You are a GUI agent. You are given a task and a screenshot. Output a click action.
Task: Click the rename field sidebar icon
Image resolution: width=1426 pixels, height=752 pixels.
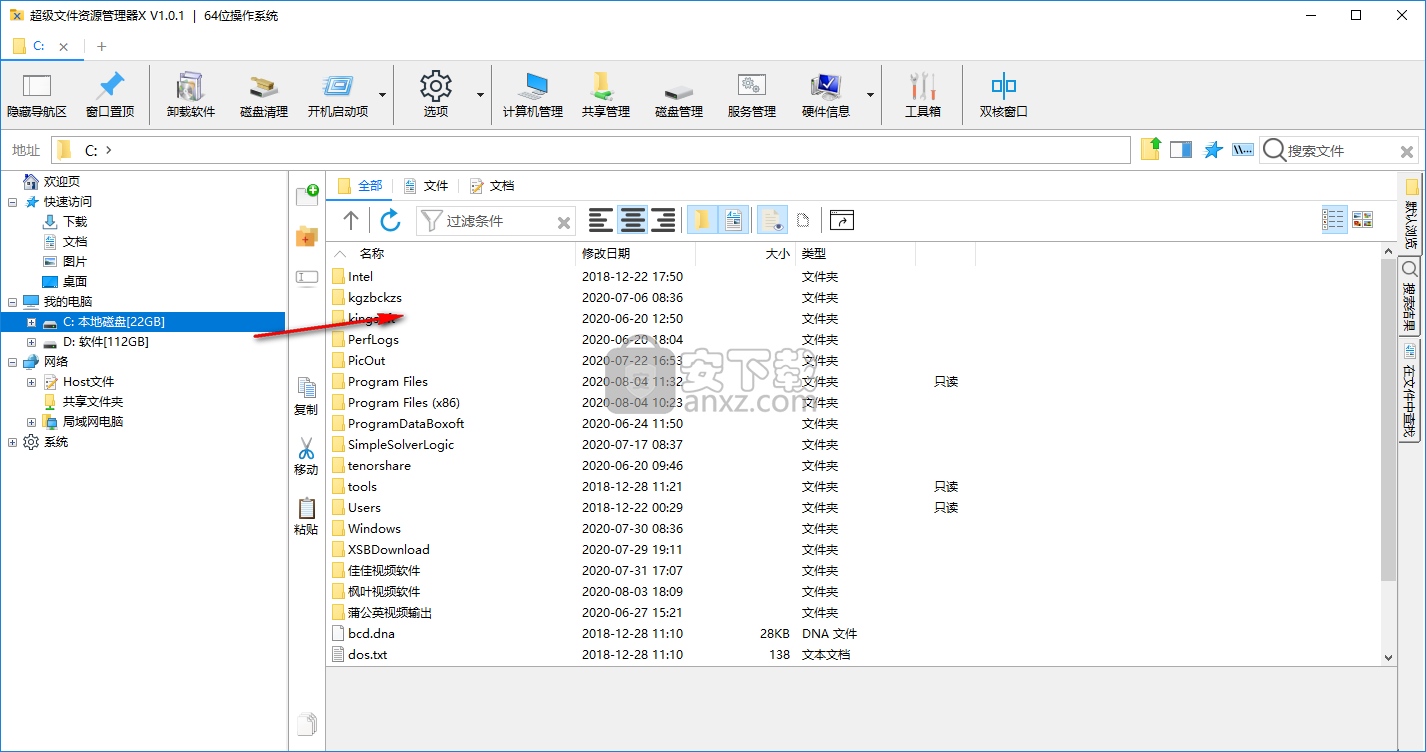point(307,277)
